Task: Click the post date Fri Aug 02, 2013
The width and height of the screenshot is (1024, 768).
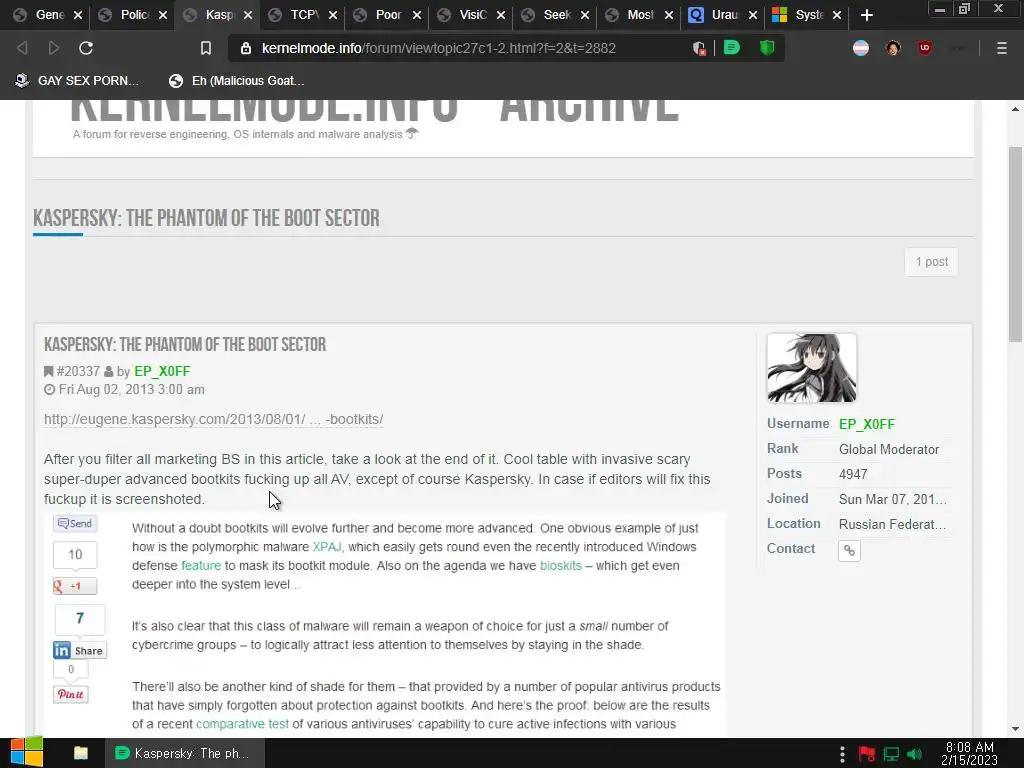Action: [x=131, y=390]
